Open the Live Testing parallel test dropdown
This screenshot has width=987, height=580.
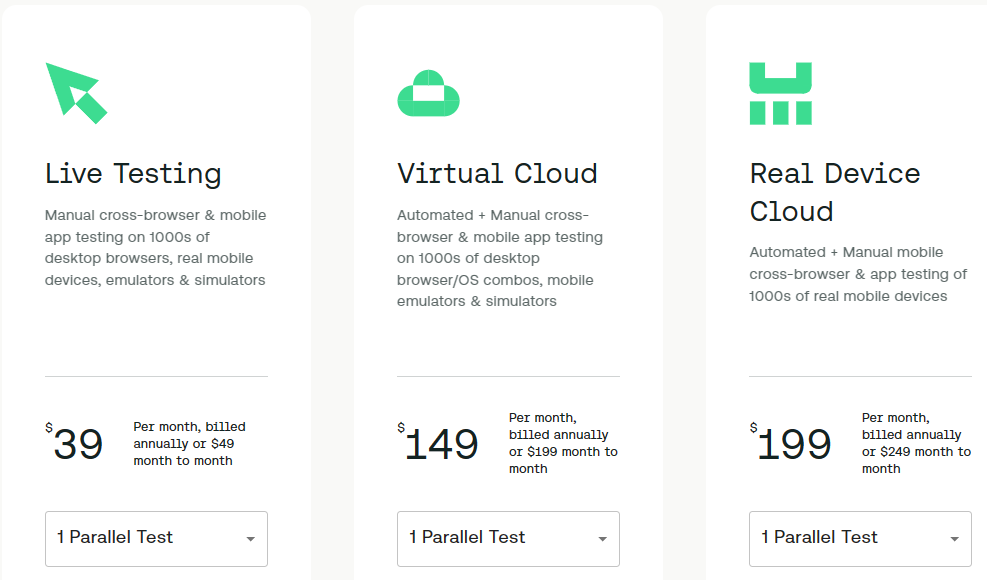[x=156, y=538]
